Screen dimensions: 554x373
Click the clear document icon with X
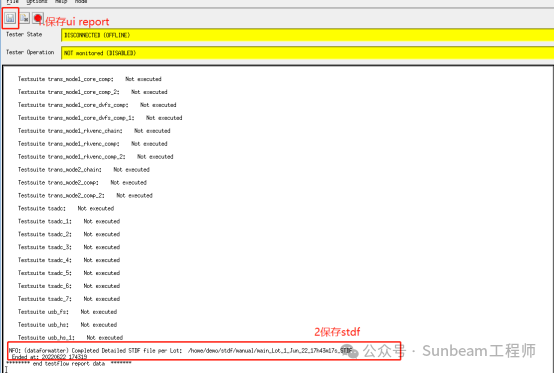click(24, 18)
